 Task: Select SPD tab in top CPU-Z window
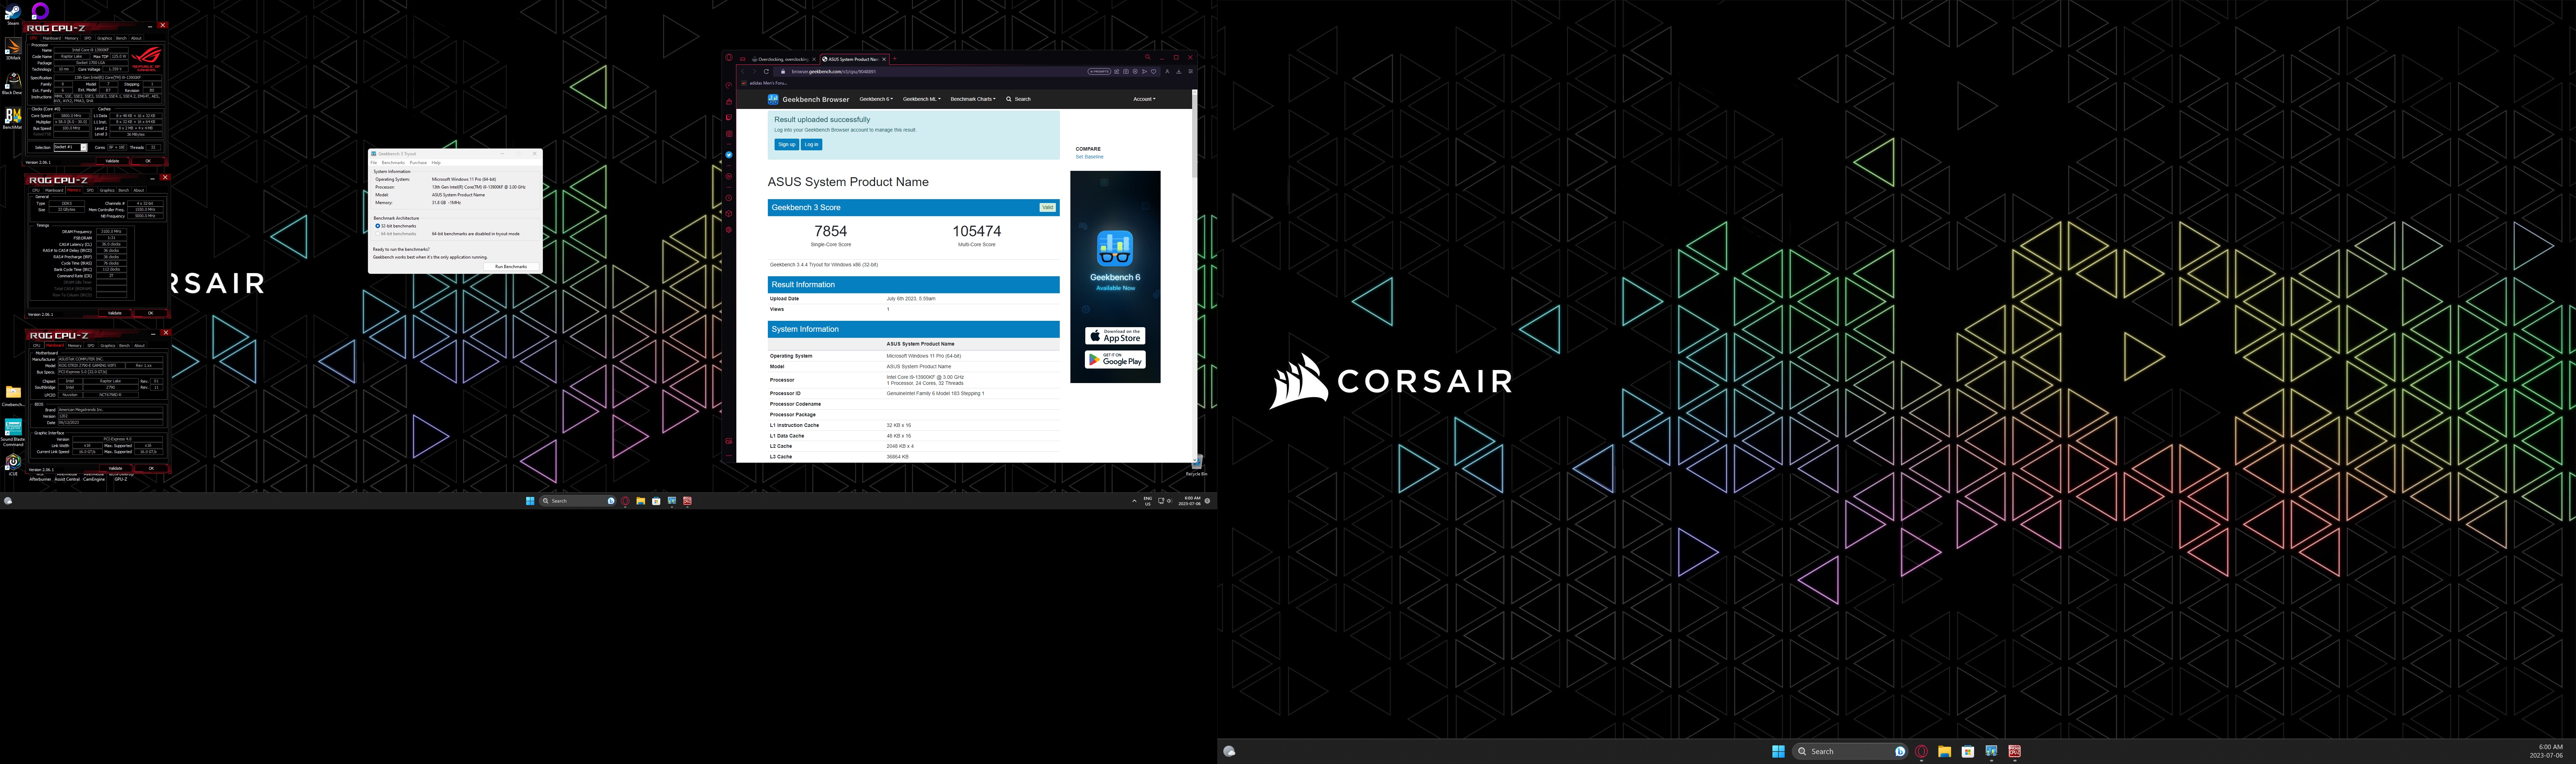pos(88,38)
